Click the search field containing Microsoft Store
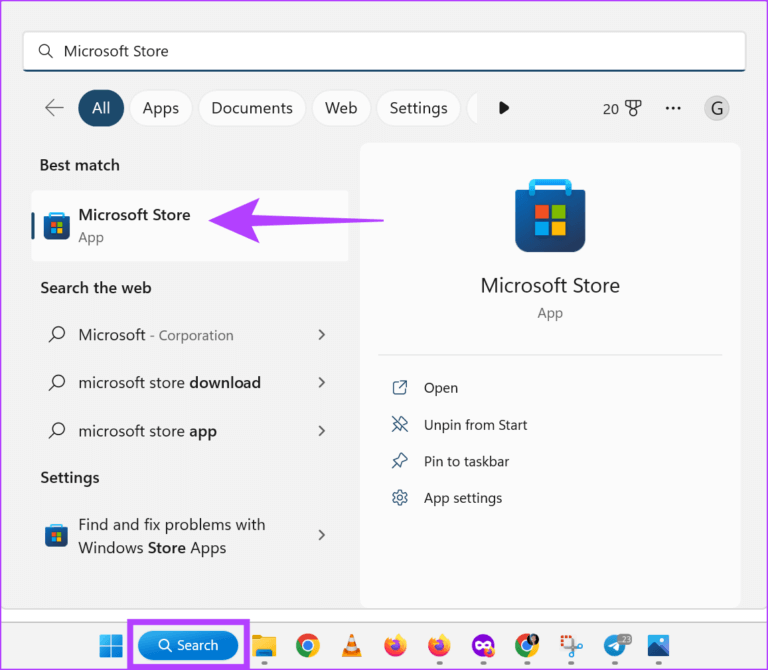The width and height of the screenshot is (768, 670). tap(384, 51)
